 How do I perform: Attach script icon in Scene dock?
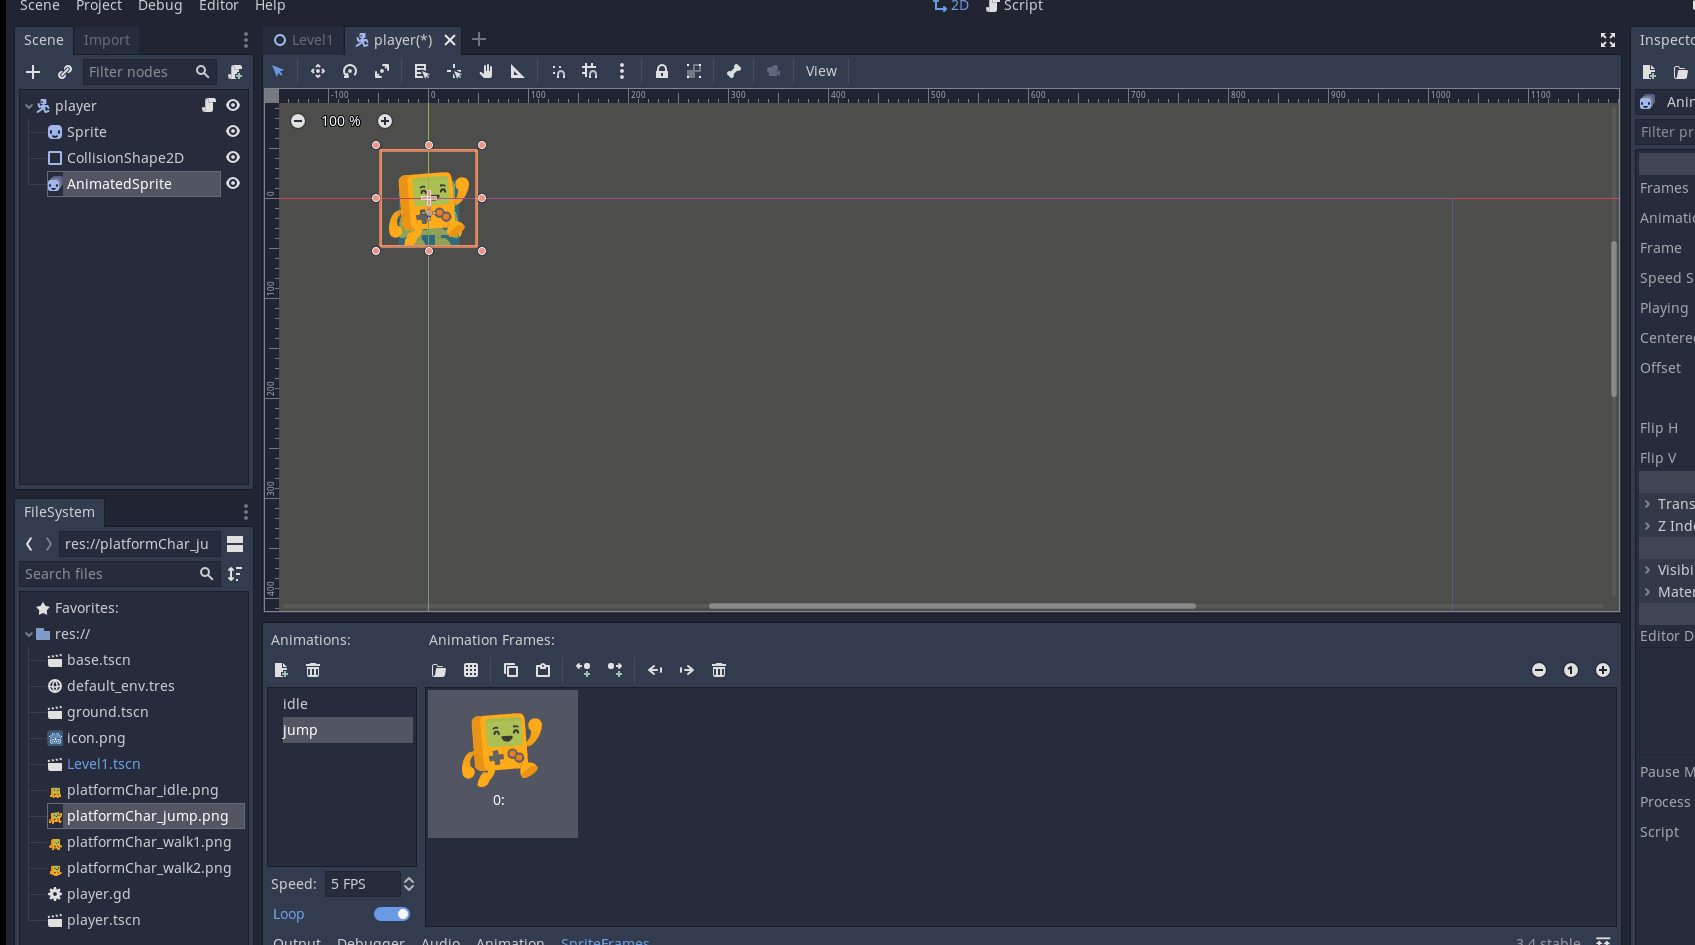point(235,72)
